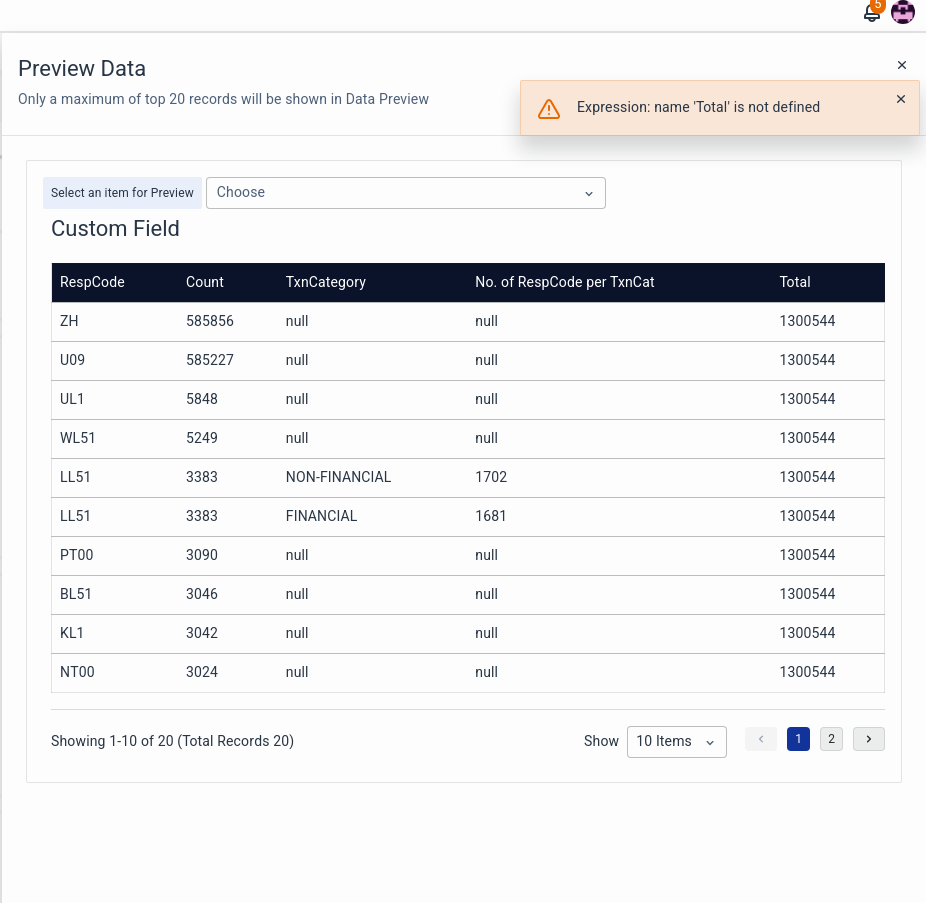Click the RespCode column header
This screenshot has width=926, height=903.
point(92,282)
